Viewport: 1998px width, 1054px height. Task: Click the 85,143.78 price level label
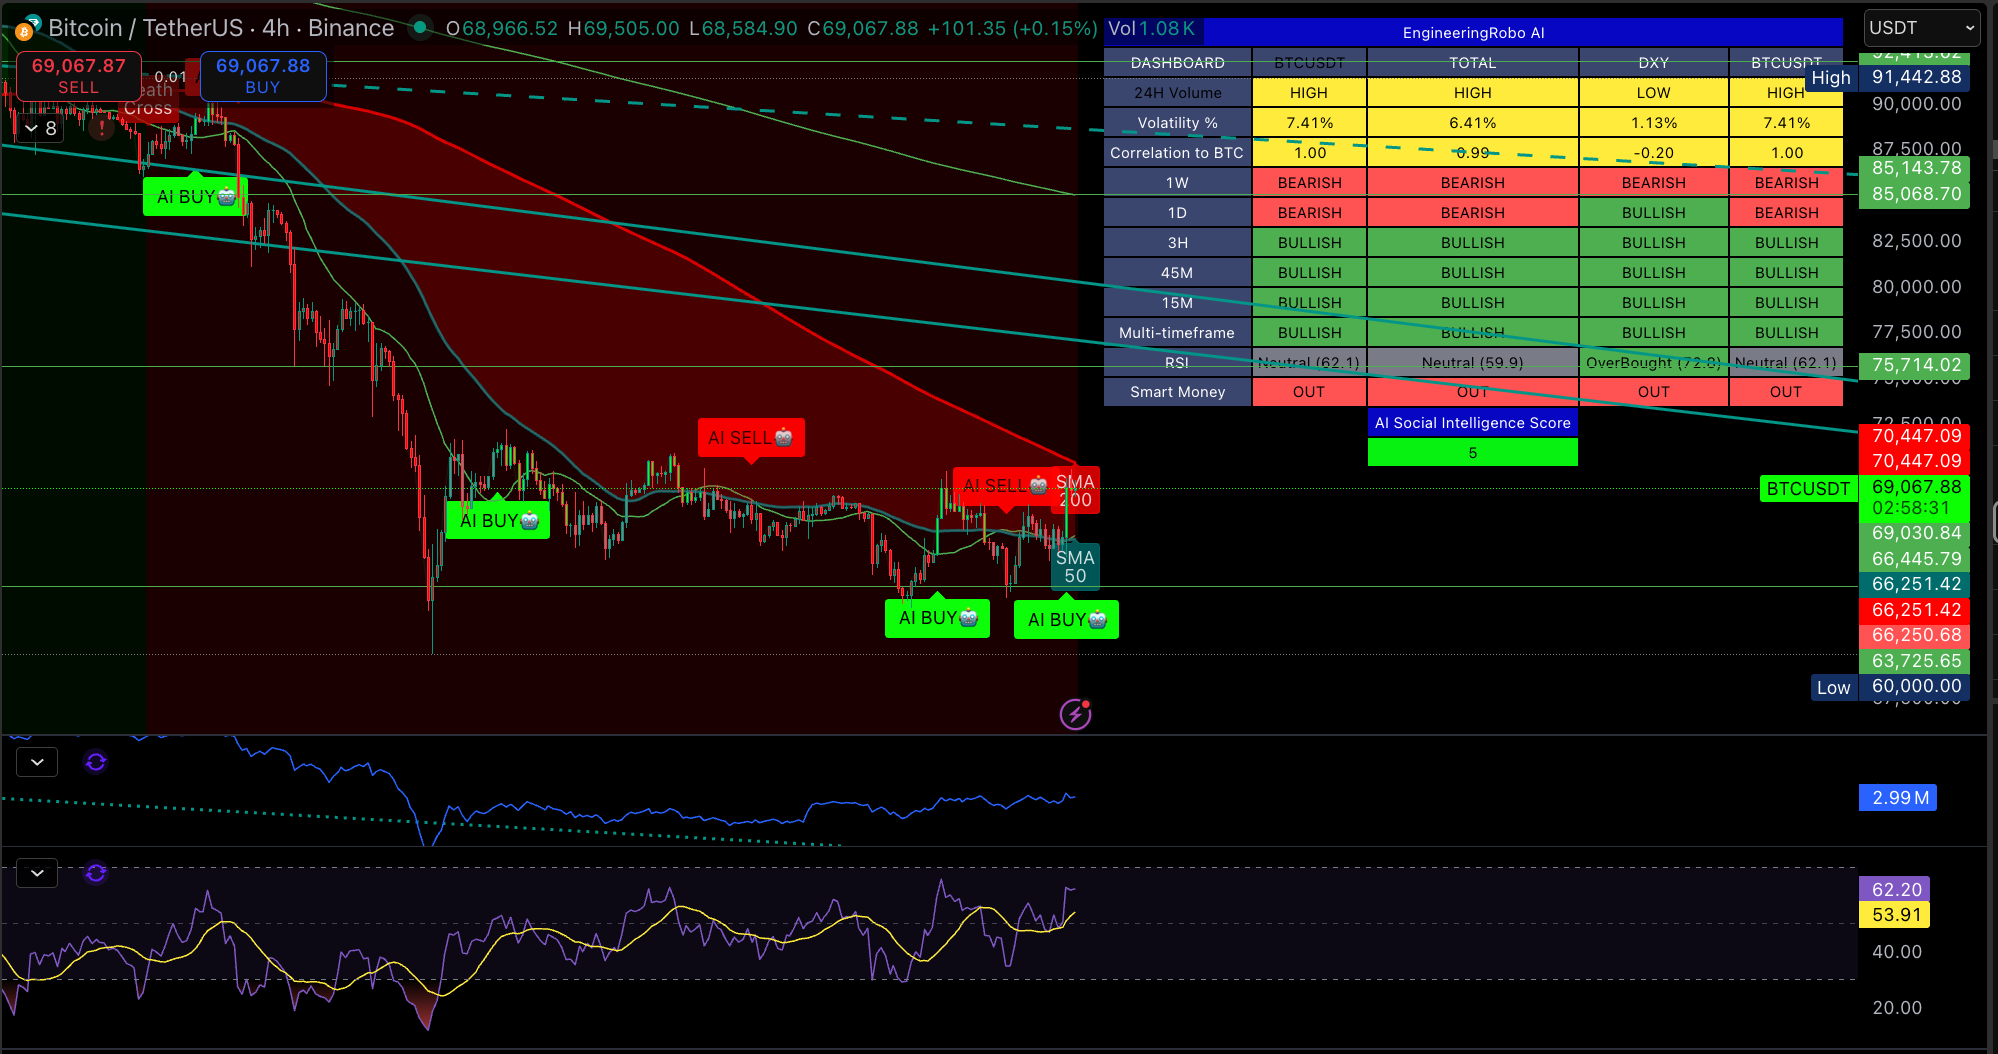(1915, 168)
